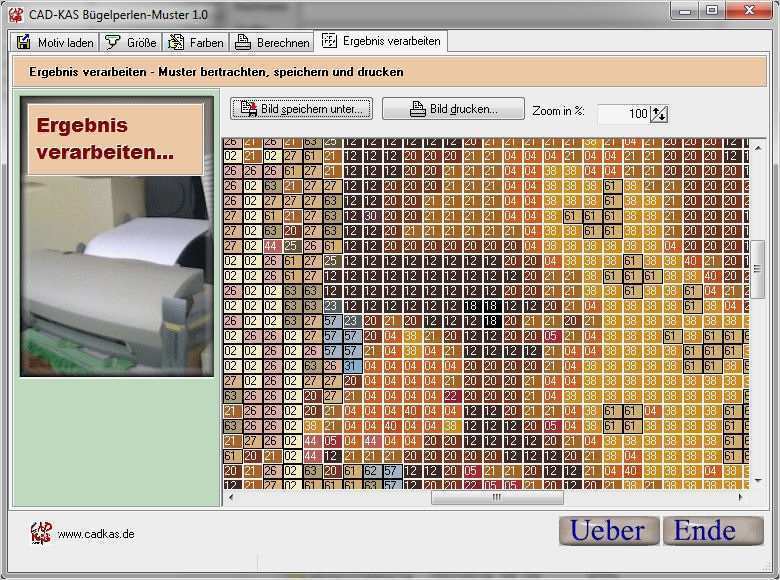Click the bead cell numbered 22 in pattern middle

[451, 396]
